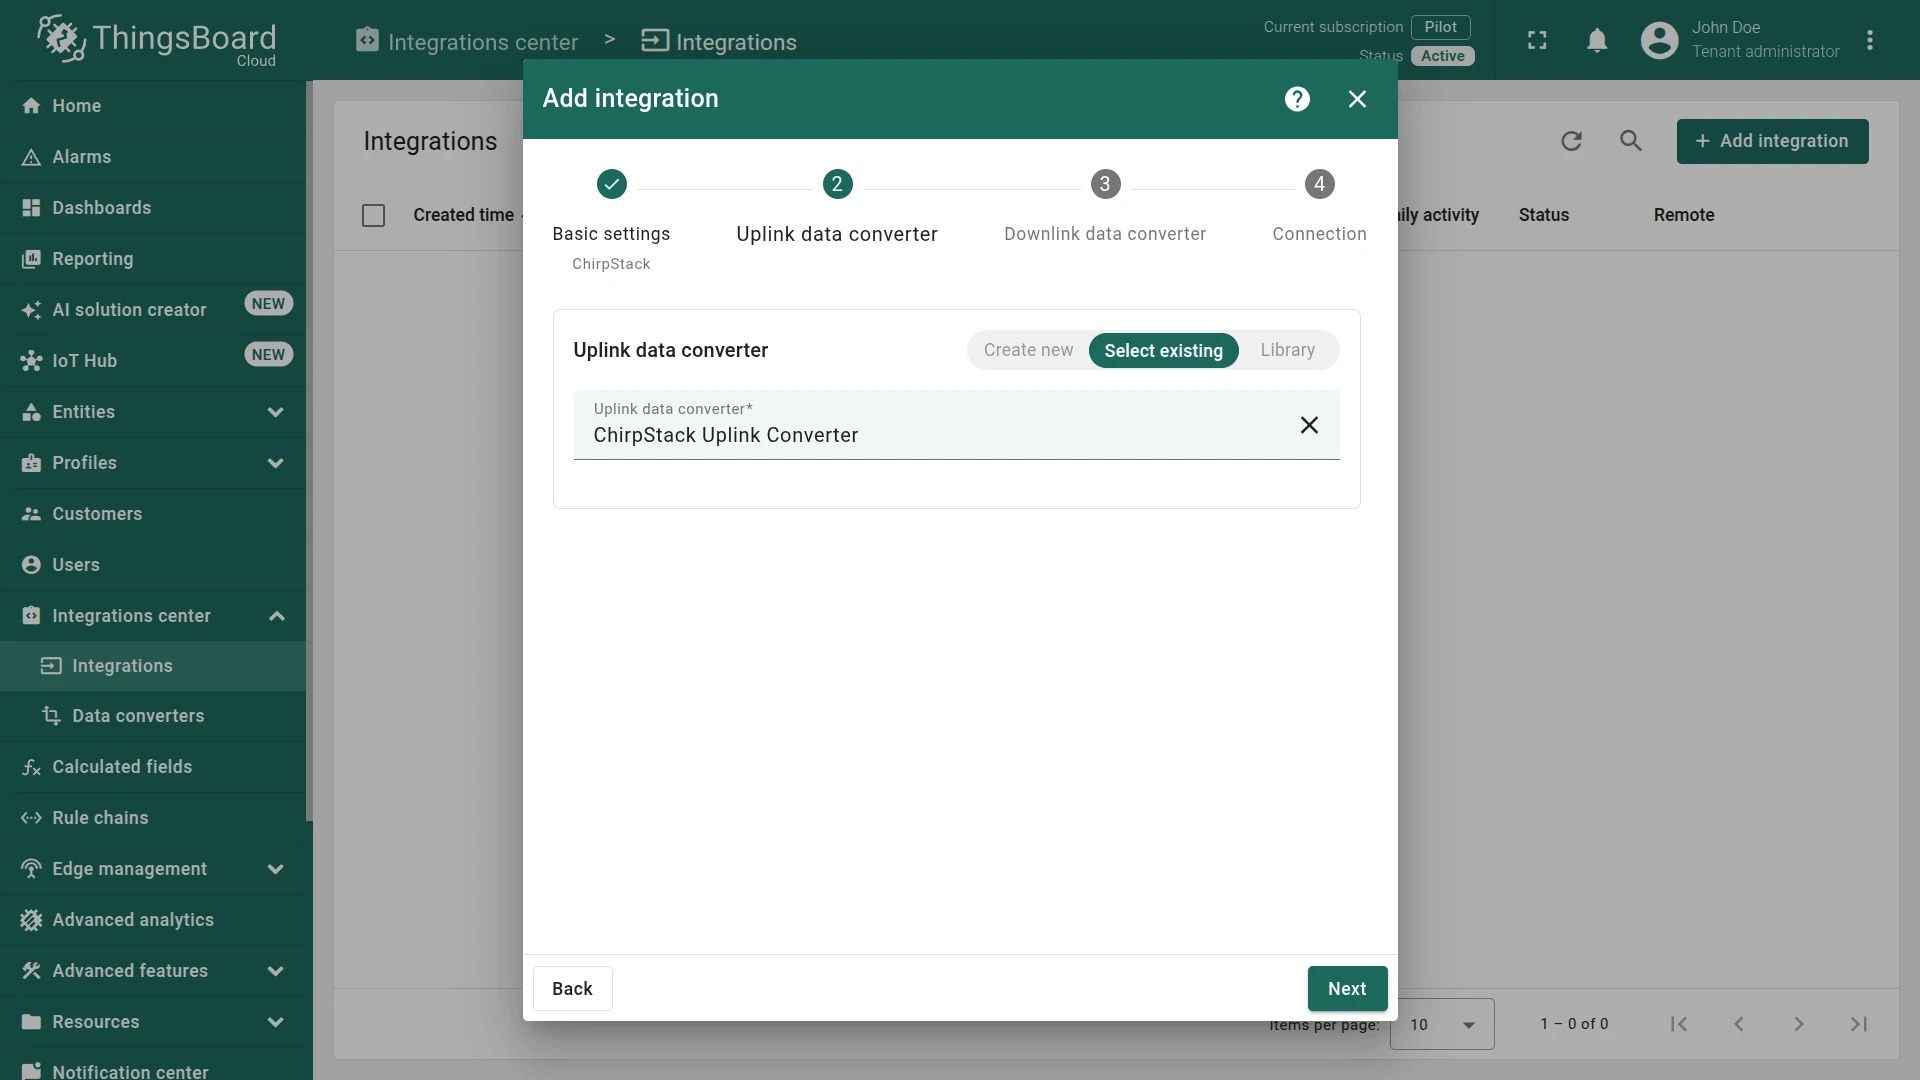Collapse the Integrations center menu chevron
This screenshot has width=1920, height=1080.
[276, 616]
